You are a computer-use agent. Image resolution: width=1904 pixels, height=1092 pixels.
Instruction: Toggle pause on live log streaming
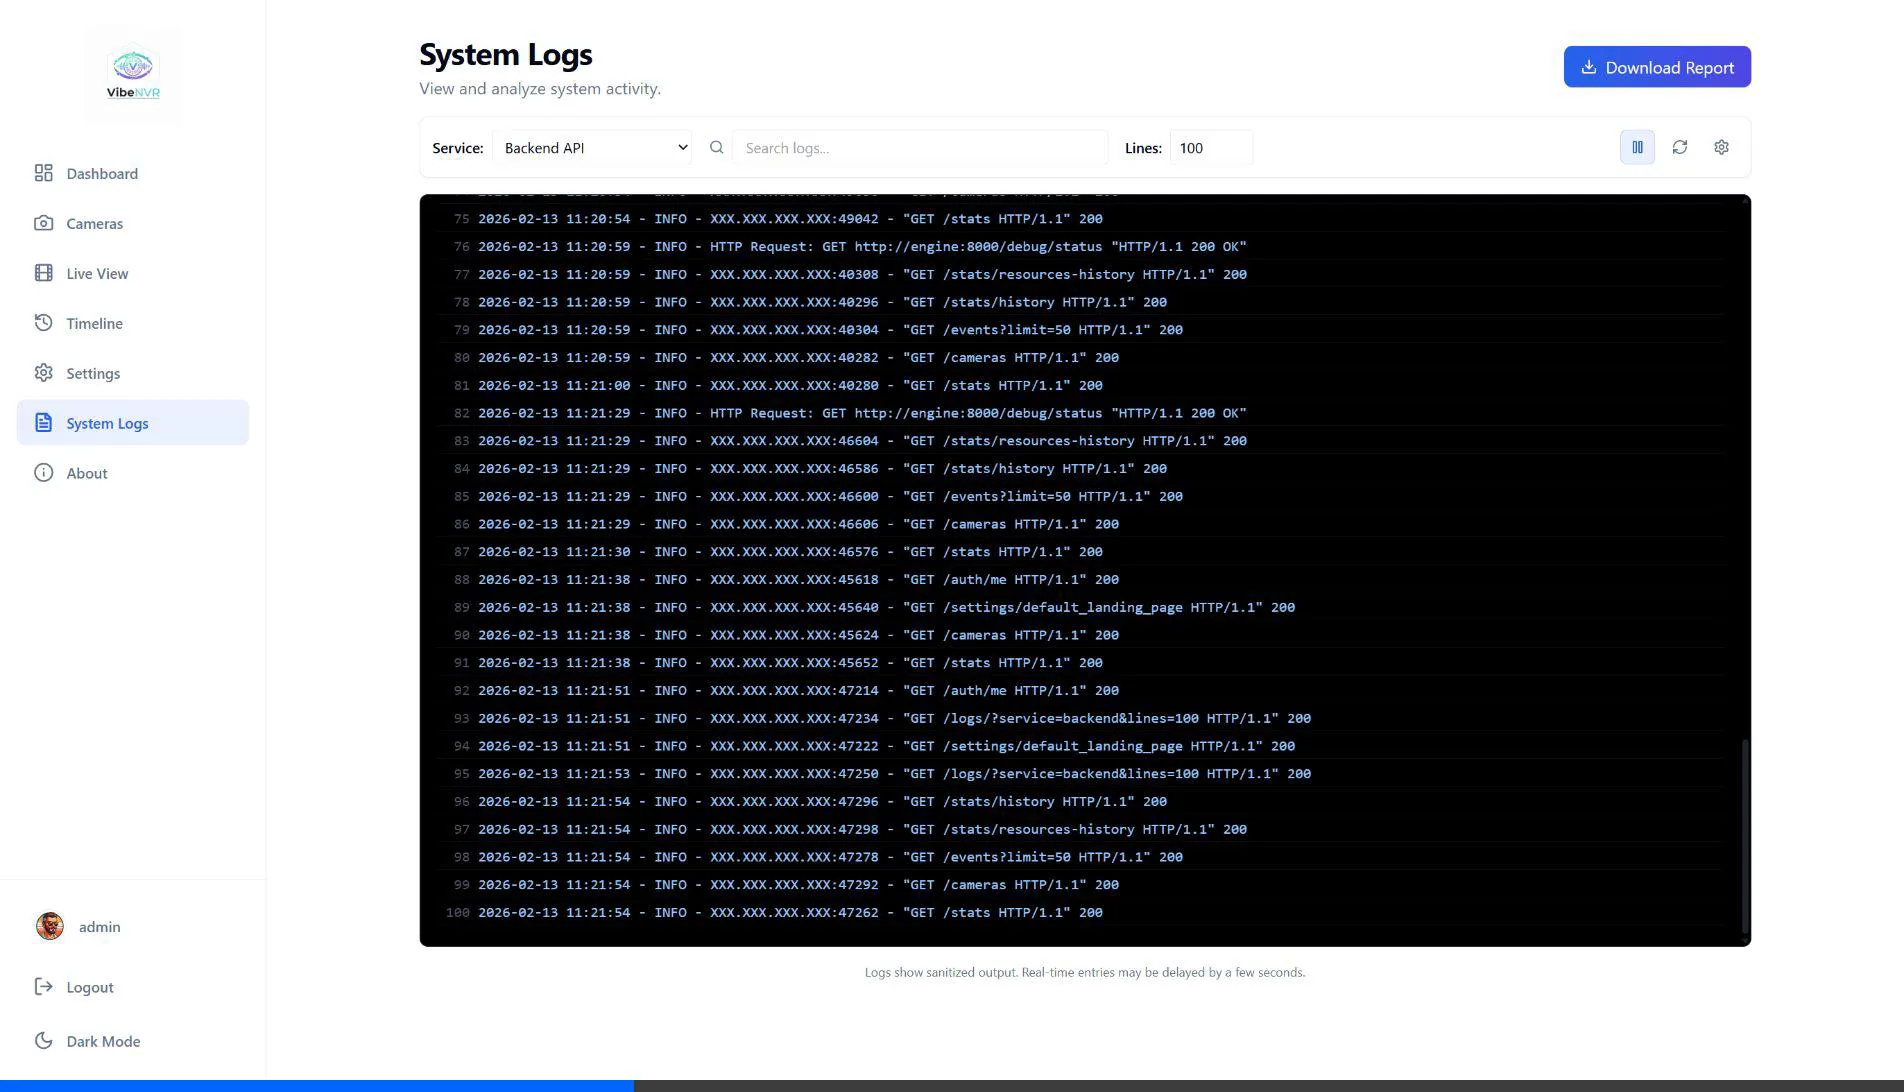[1637, 147]
